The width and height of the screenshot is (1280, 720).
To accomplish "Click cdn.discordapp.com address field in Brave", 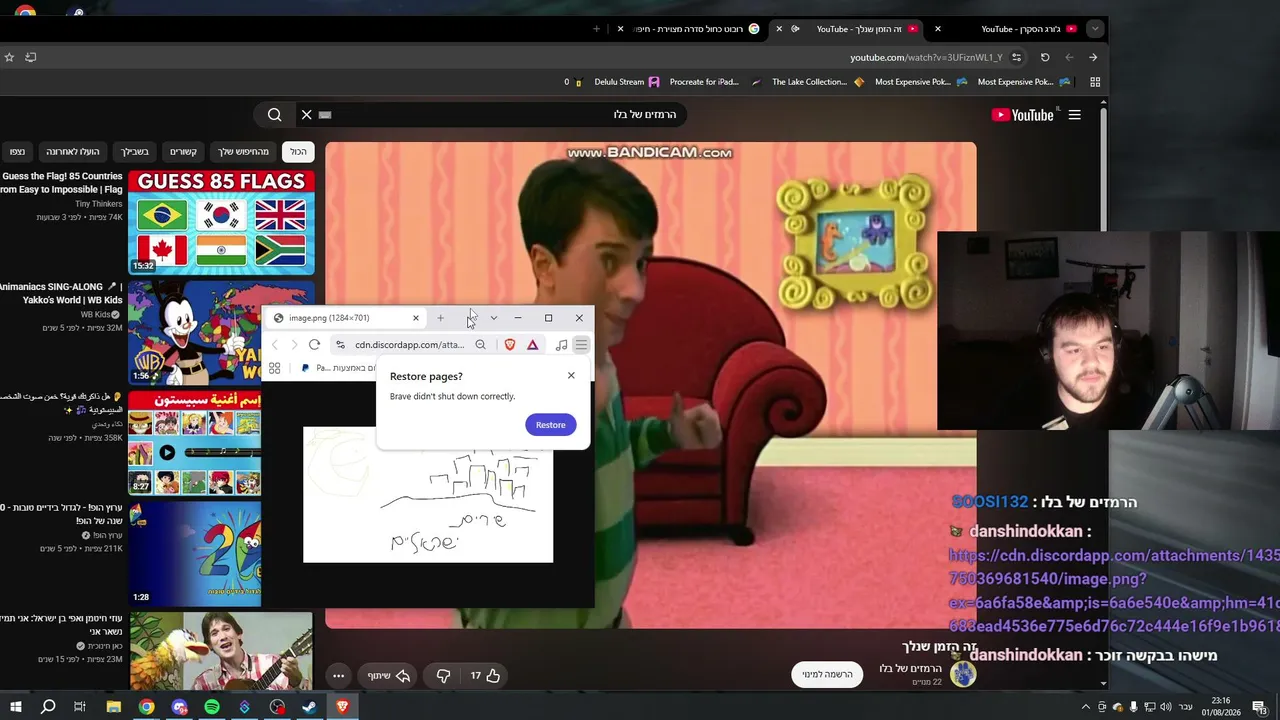I will (409, 345).
